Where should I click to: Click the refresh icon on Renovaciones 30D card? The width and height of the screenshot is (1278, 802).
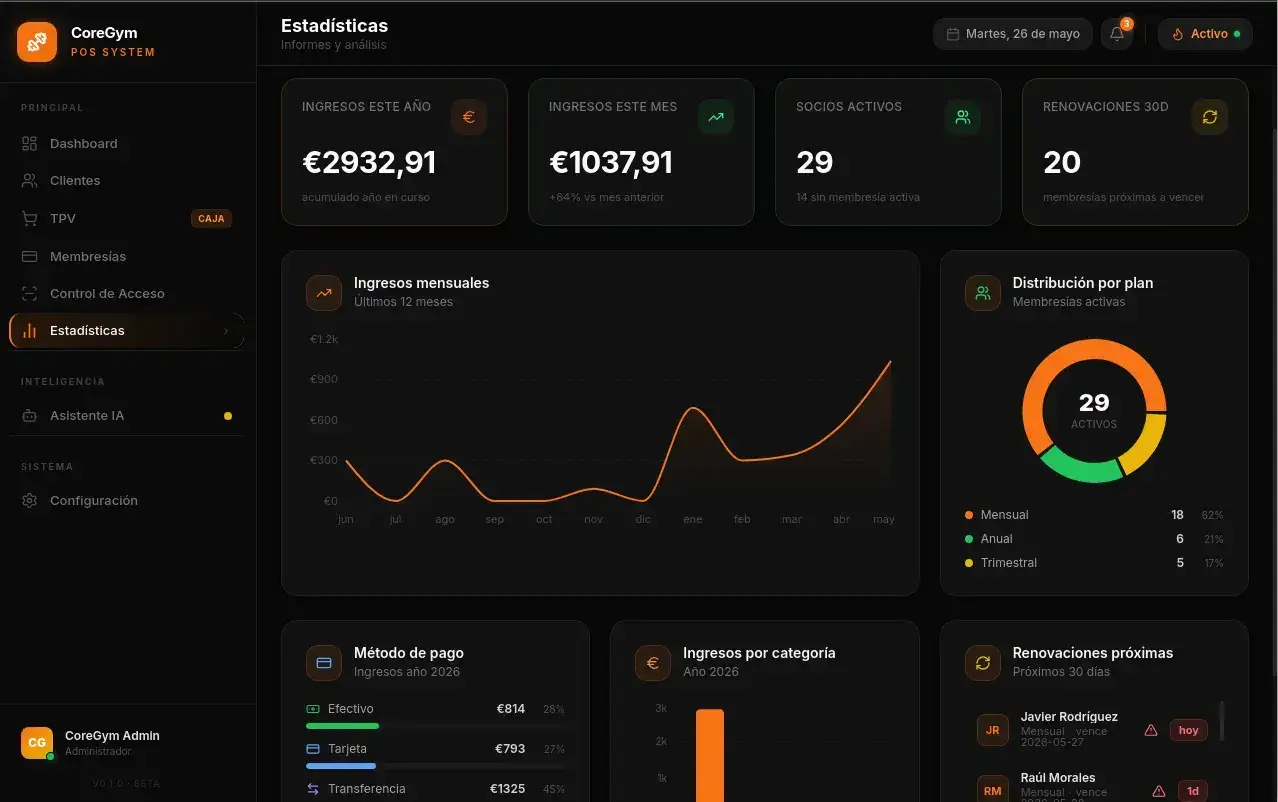click(1210, 117)
